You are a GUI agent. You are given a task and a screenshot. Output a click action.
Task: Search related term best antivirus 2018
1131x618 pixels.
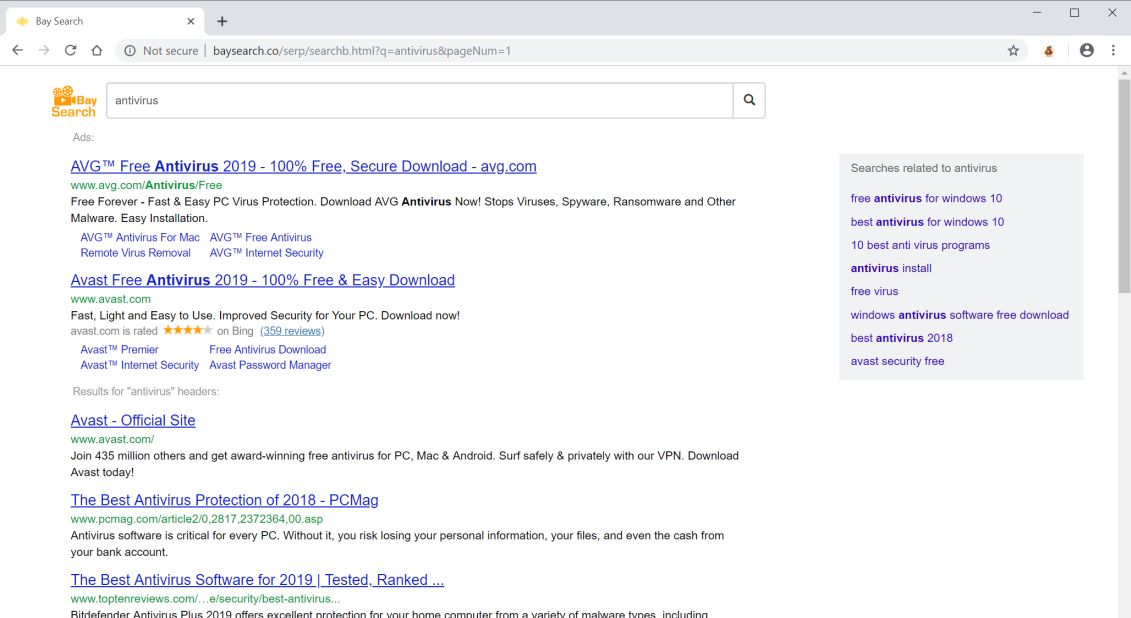tap(901, 338)
